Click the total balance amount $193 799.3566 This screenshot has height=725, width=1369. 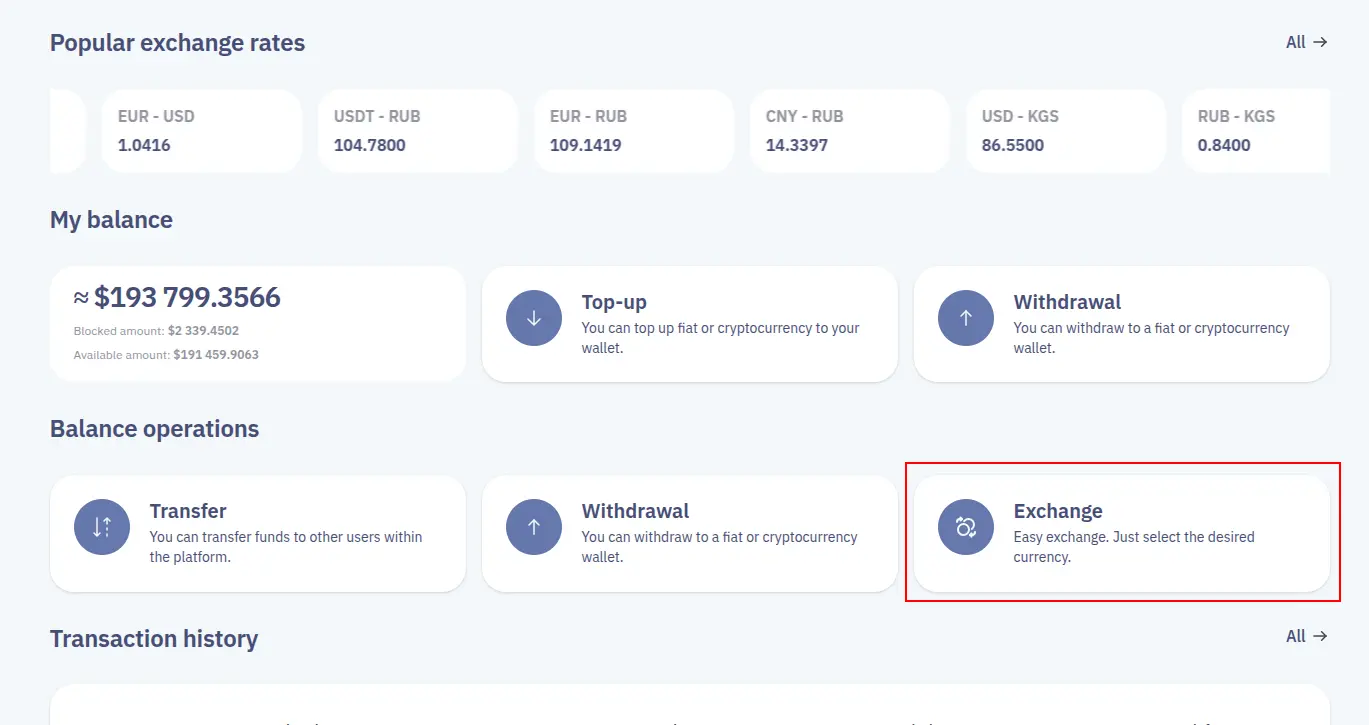click(x=188, y=297)
